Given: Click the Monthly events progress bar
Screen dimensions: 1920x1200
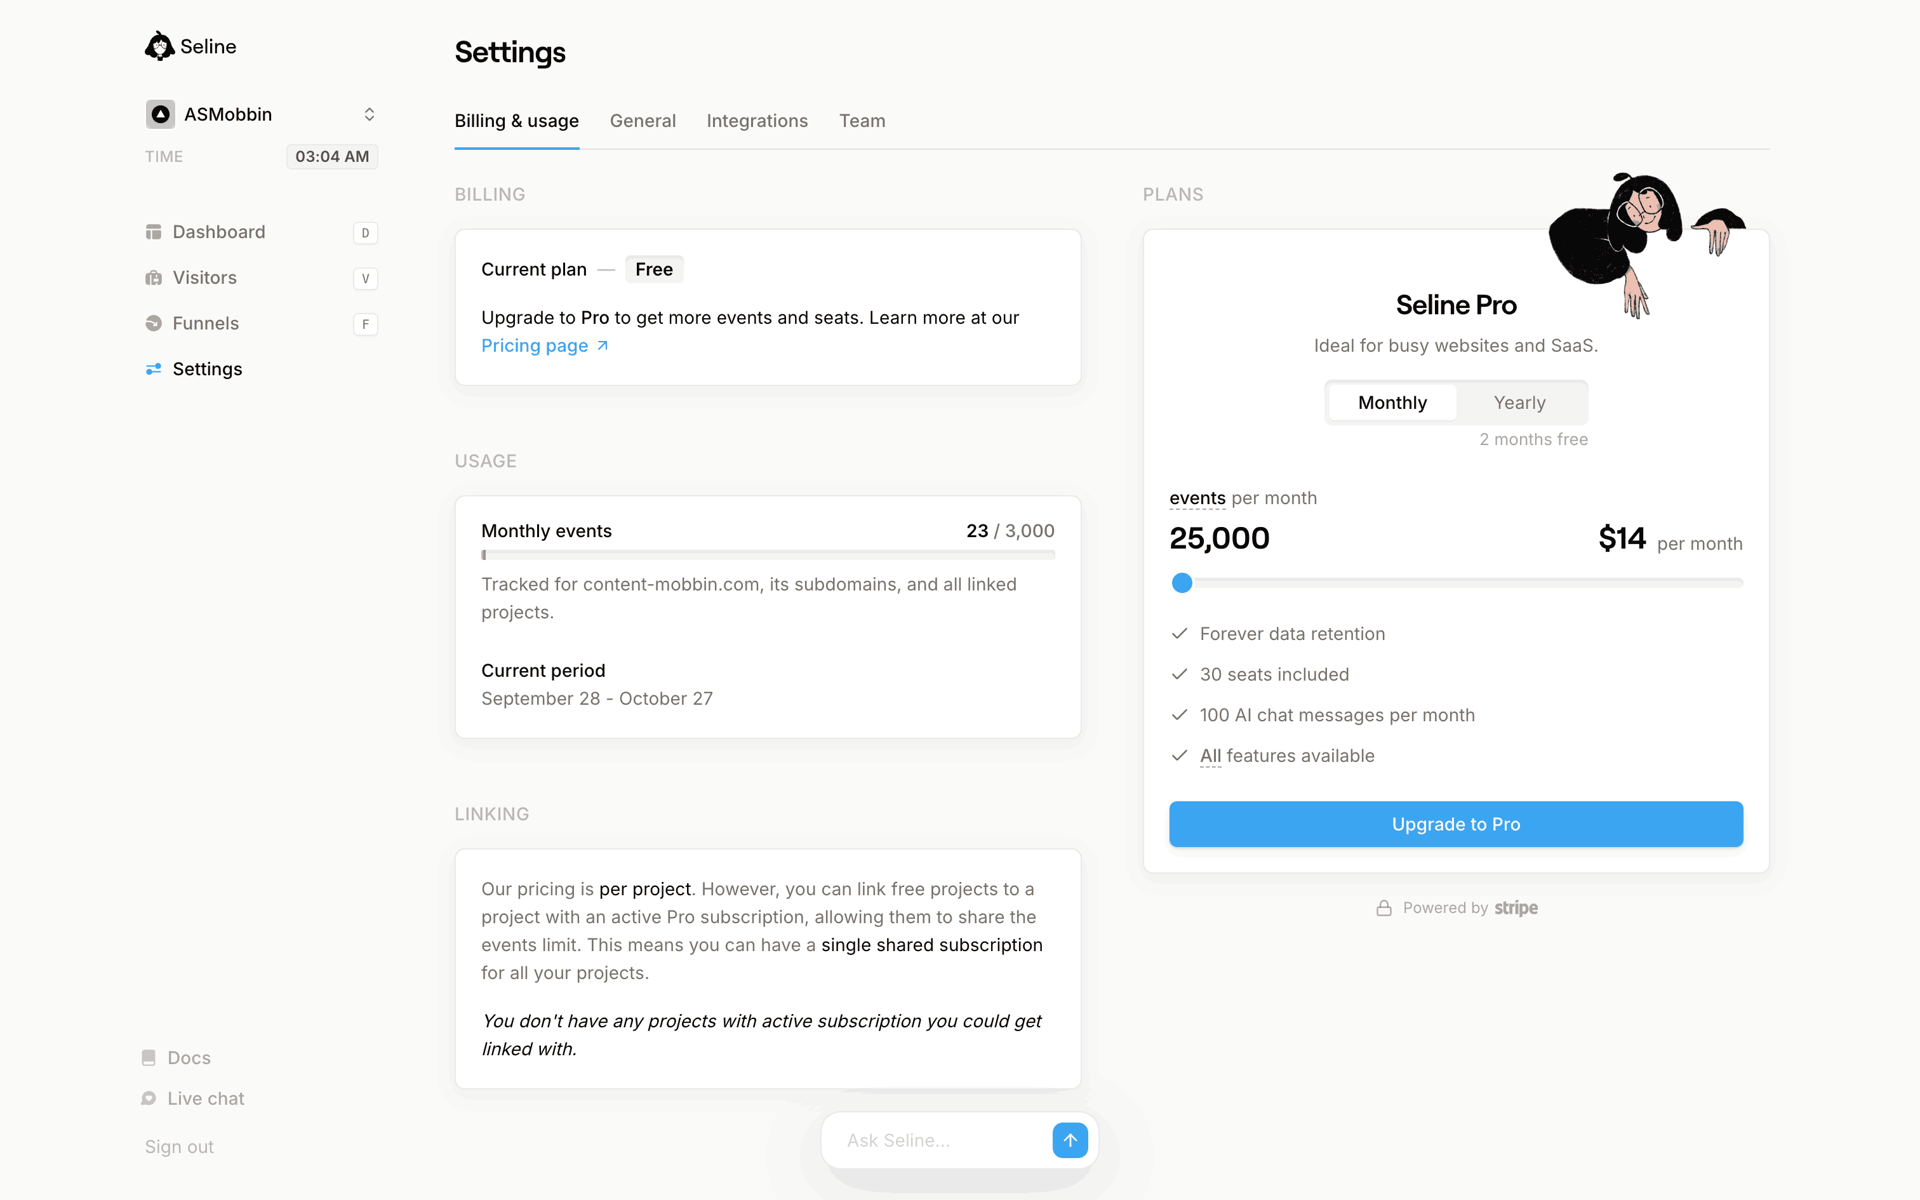Looking at the screenshot, I should tap(768, 555).
